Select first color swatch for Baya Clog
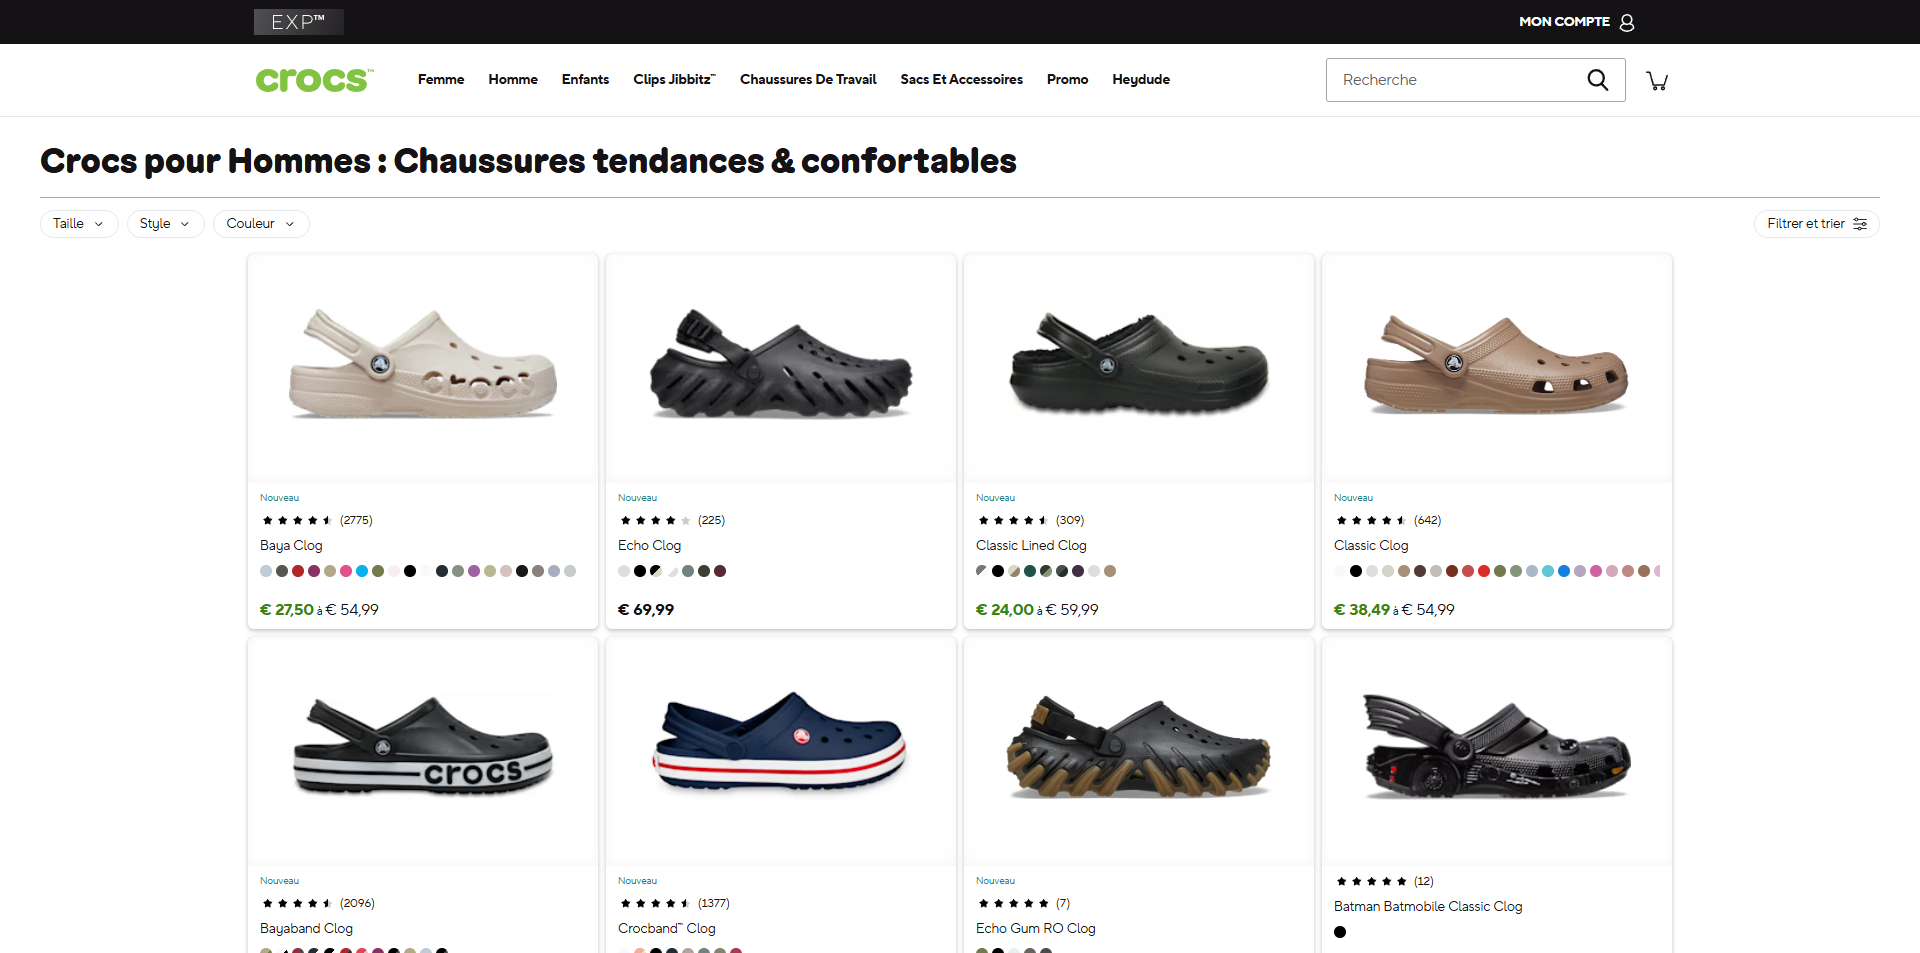This screenshot has height=953, width=1920. click(x=266, y=571)
